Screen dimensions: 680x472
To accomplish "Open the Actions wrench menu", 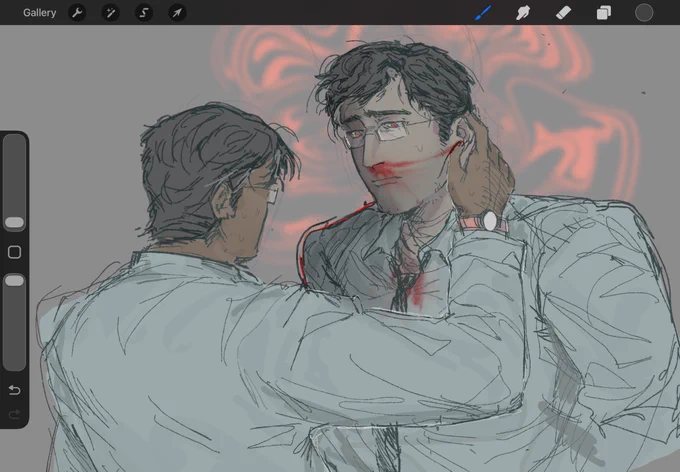I will pos(77,13).
